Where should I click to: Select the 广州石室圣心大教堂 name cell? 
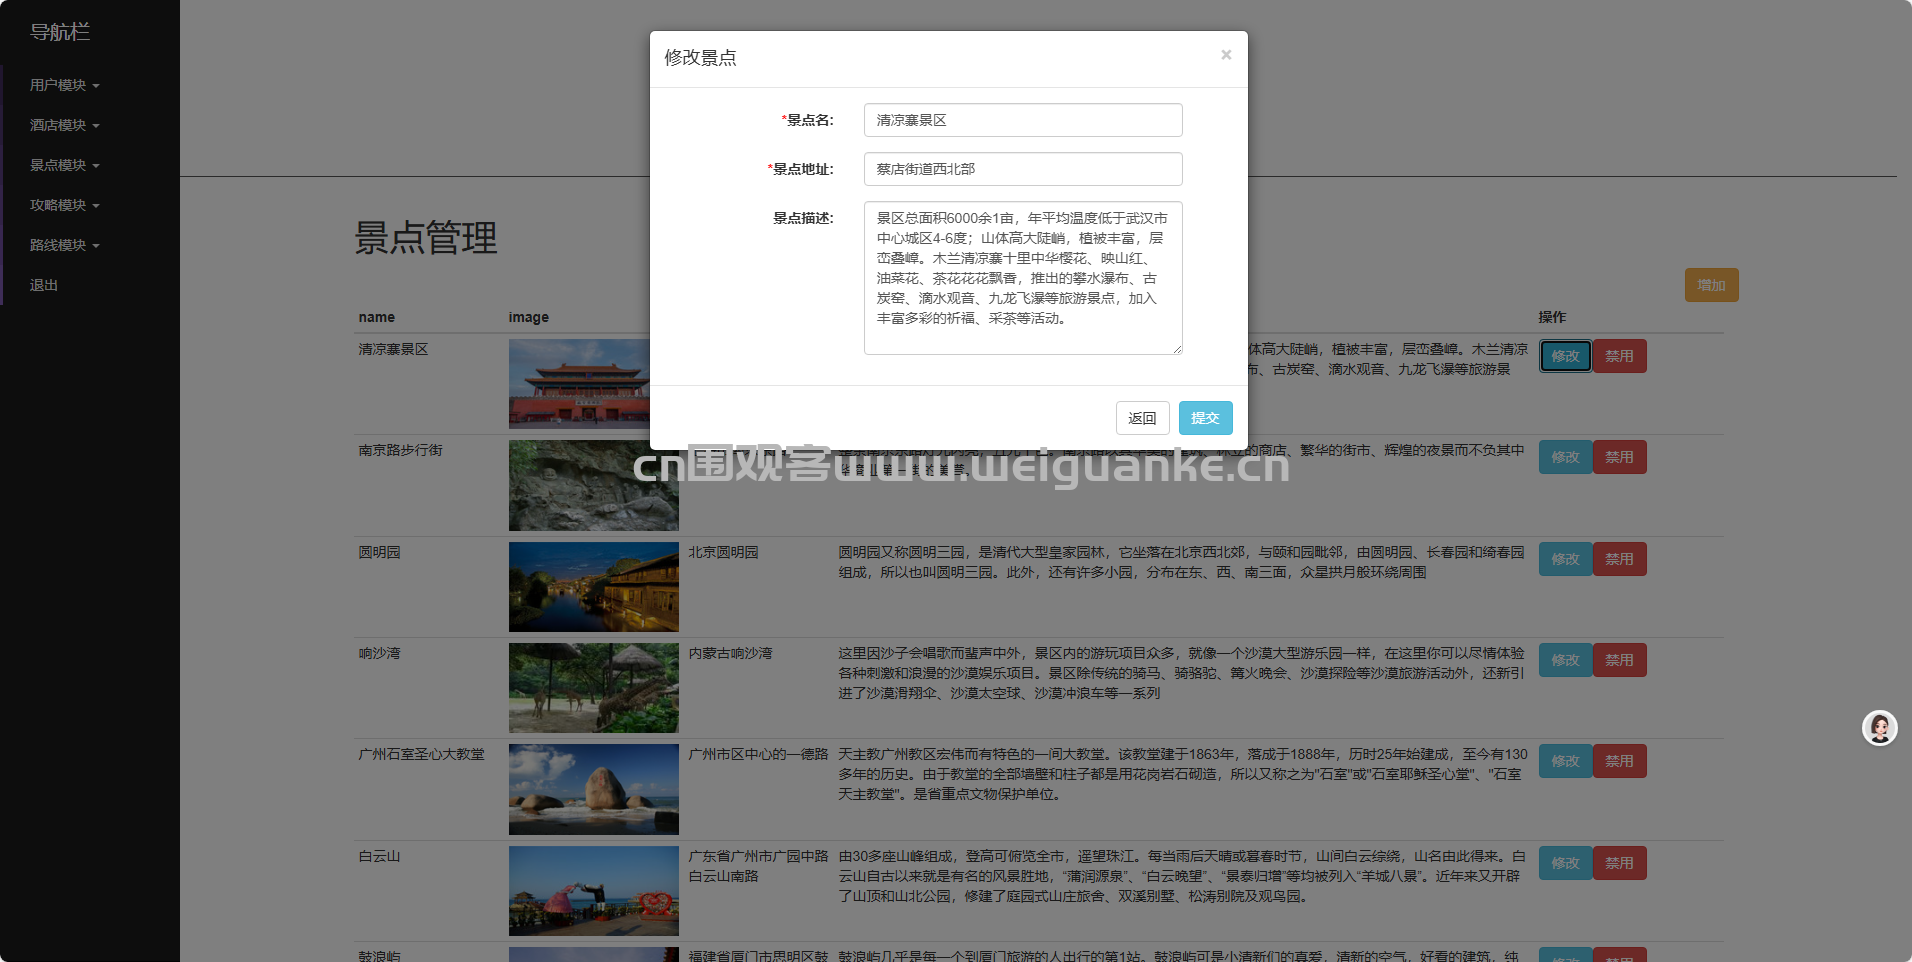[422, 754]
